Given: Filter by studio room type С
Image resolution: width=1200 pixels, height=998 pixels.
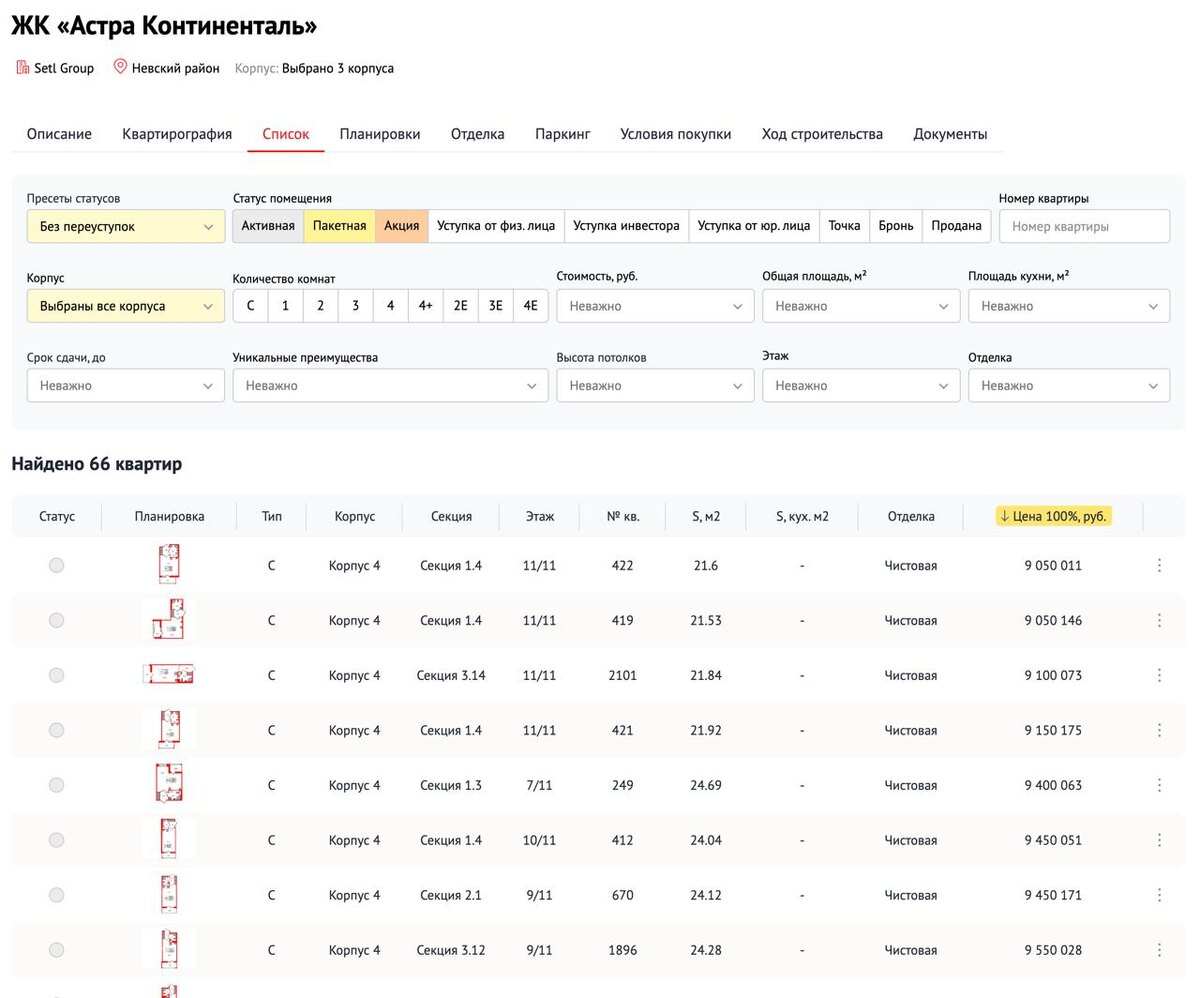Looking at the screenshot, I should [x=250, y=306].
